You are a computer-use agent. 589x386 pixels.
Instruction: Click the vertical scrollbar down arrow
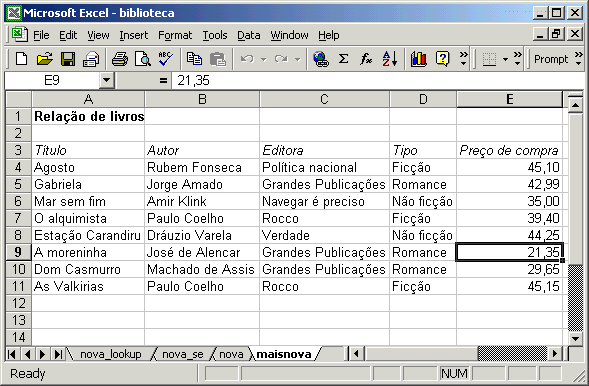pos(575,338)
